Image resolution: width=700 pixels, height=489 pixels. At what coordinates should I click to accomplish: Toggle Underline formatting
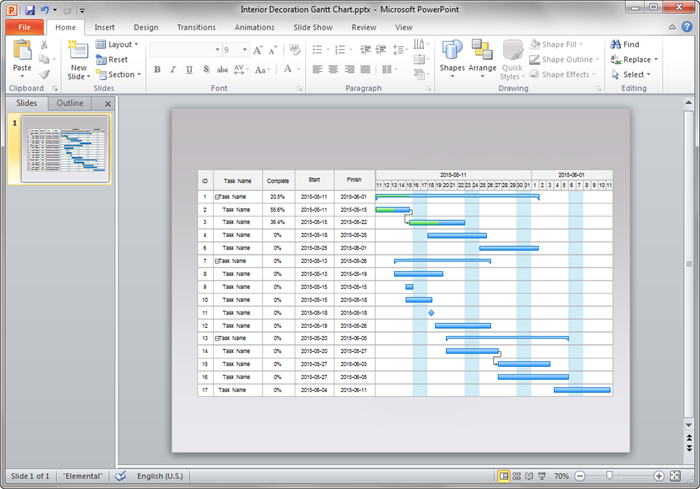click(188, 70)
